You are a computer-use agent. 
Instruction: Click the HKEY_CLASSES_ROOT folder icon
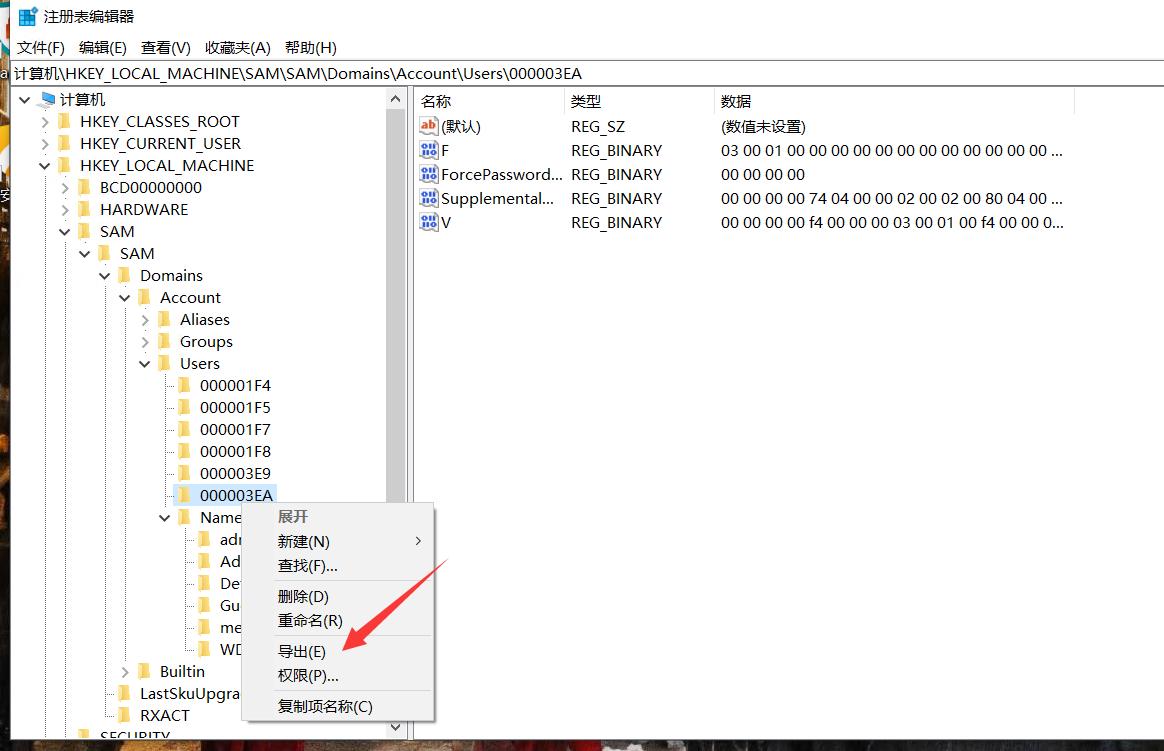(65, 122)
